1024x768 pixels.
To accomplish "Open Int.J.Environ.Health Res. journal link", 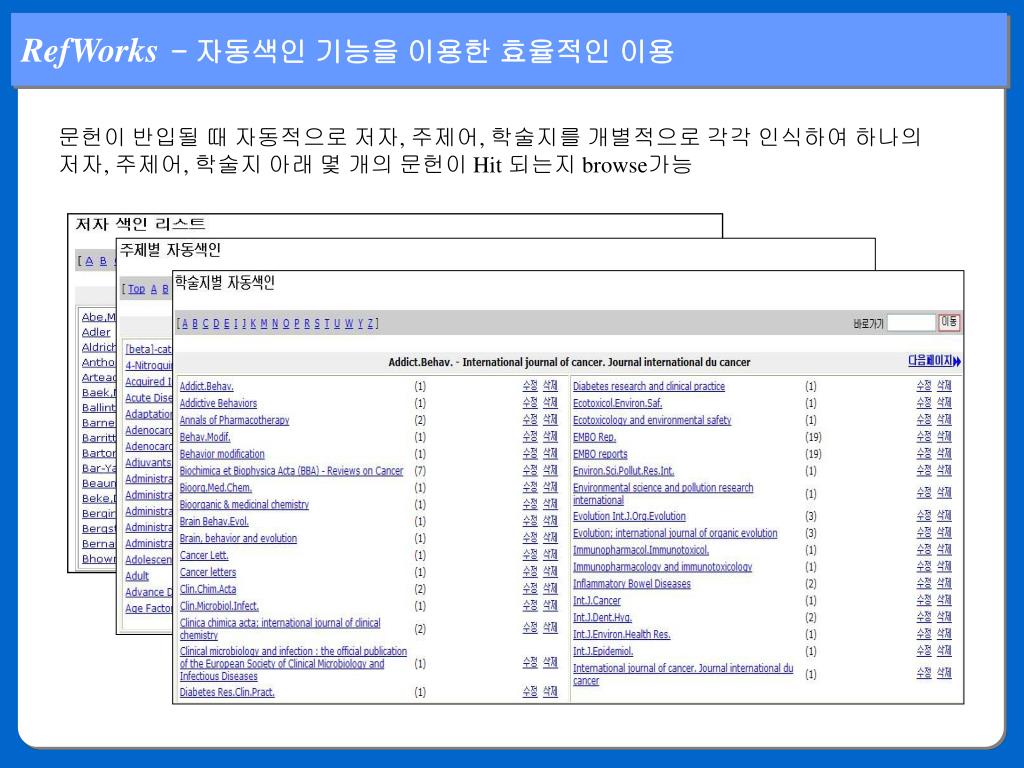I will (x=622, y=635).
